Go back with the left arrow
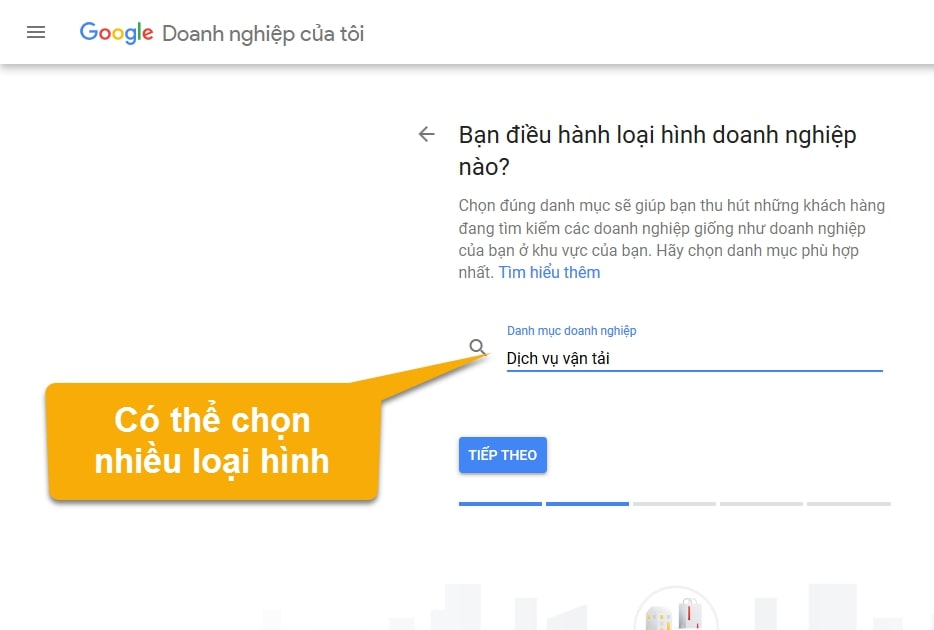 pyautogui.click(x=426, y=134)
